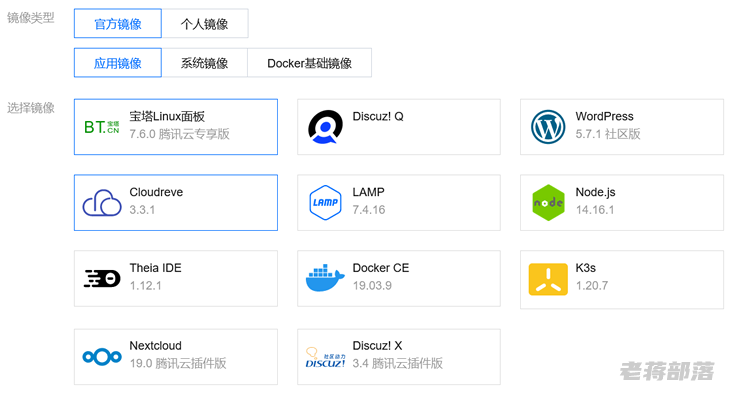Screen dimensions: 732x393
Task: Click version text 3.4 腾讯云插件版
Action: pyautogui.click(x=398, y=363)
